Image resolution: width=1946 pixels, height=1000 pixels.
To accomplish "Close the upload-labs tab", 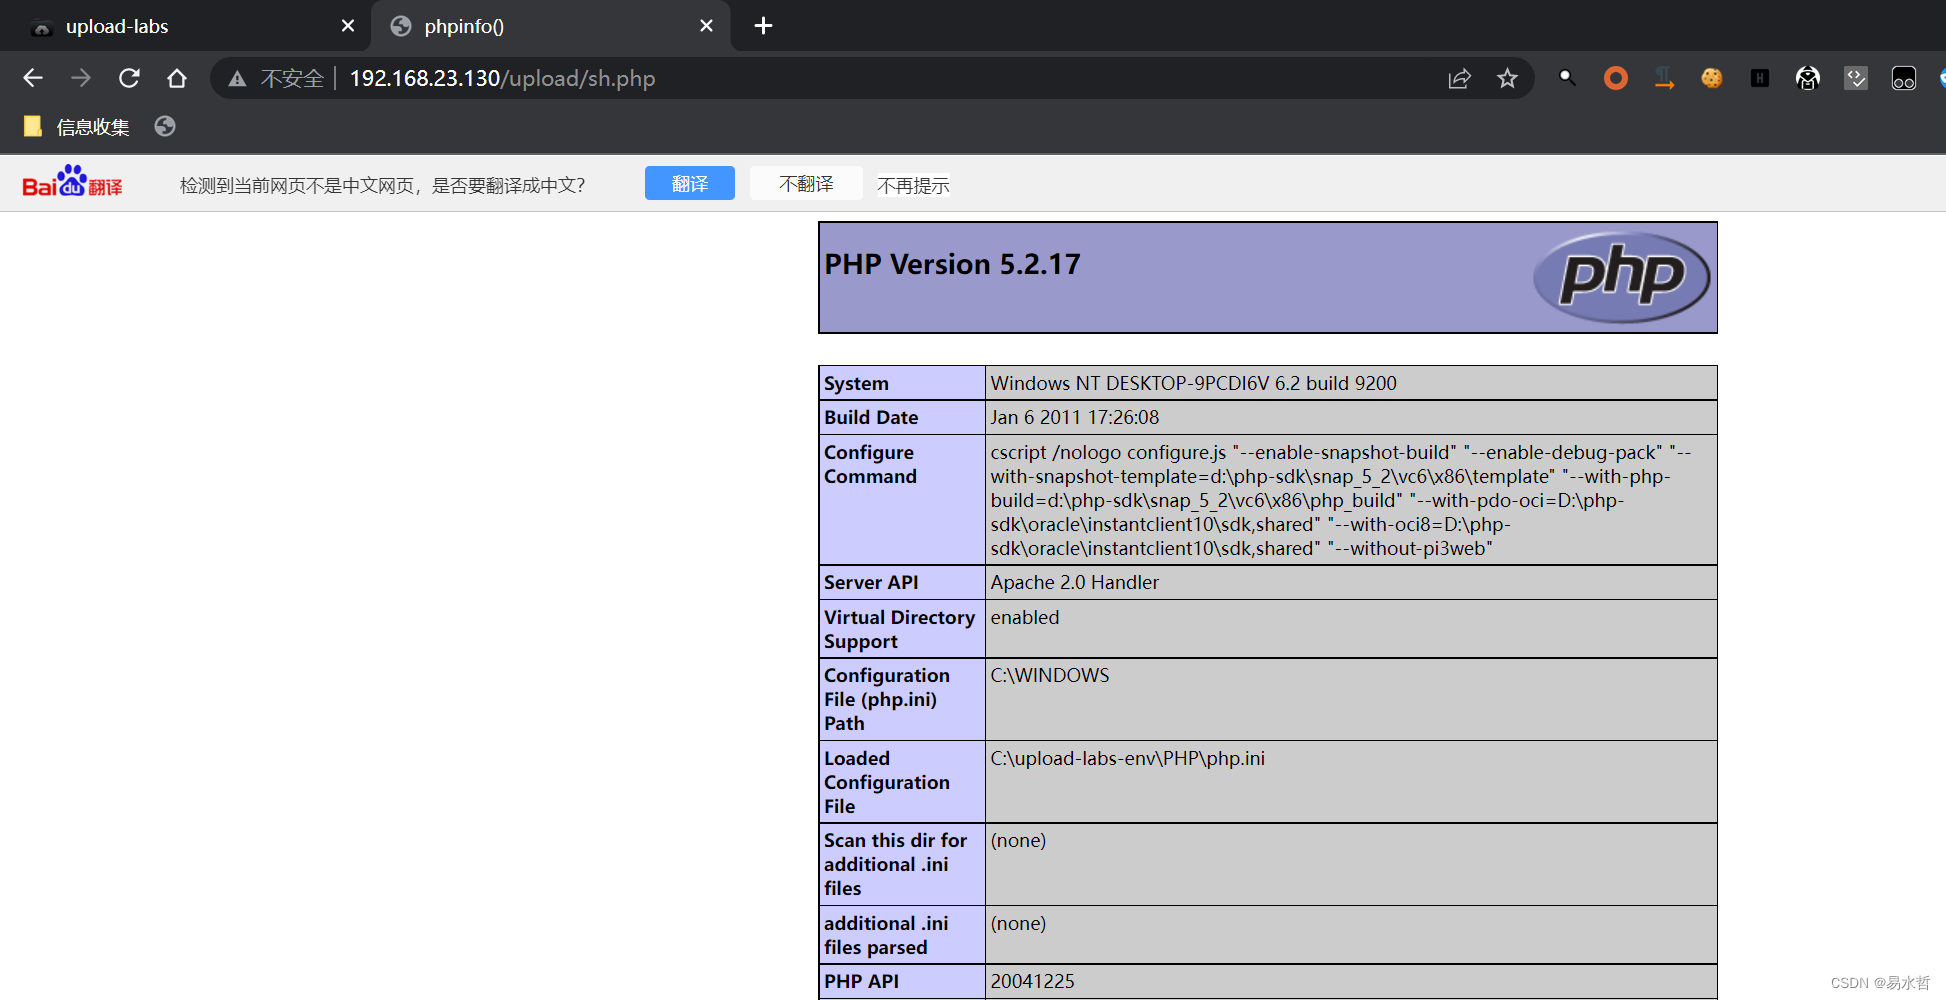I will (348, 26).
